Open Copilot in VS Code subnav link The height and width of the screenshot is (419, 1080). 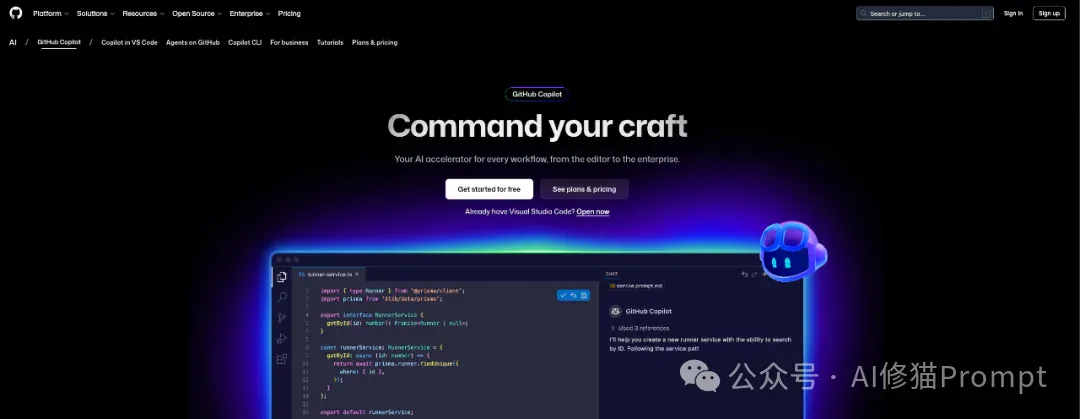(x=129, y=43)
